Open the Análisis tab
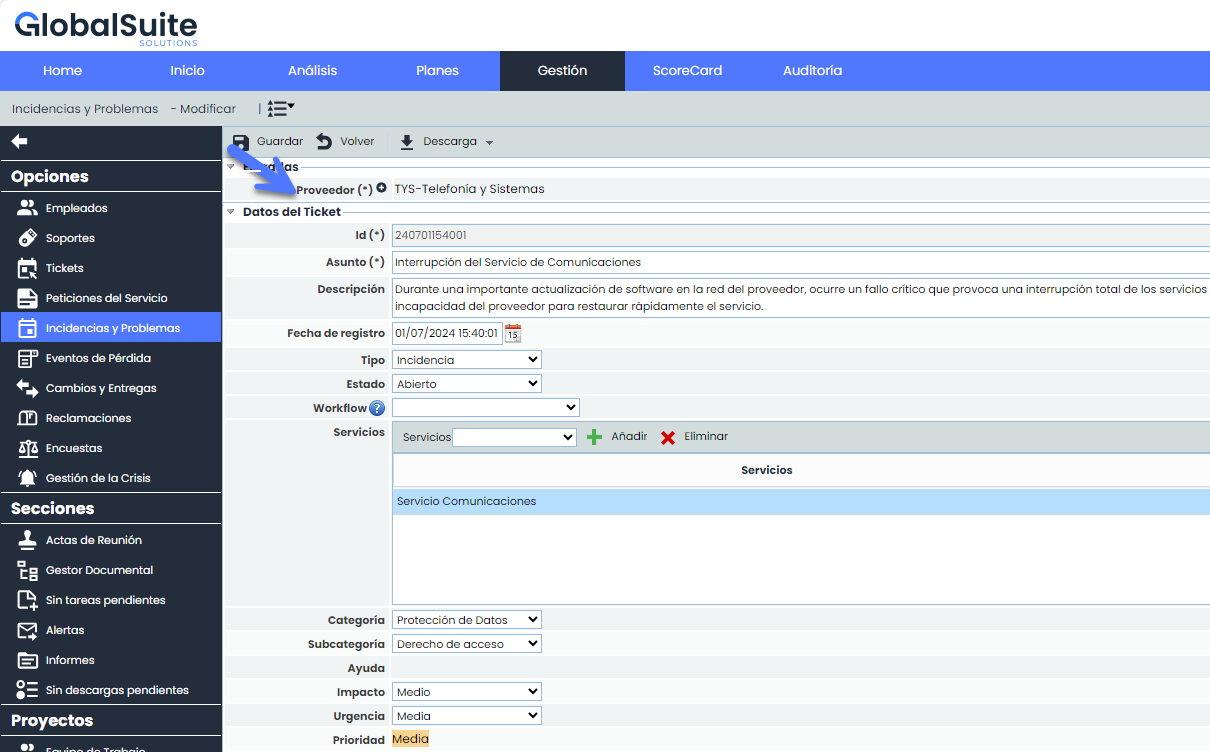This screenshot has height=752, width=1210. tap(312, 71)
